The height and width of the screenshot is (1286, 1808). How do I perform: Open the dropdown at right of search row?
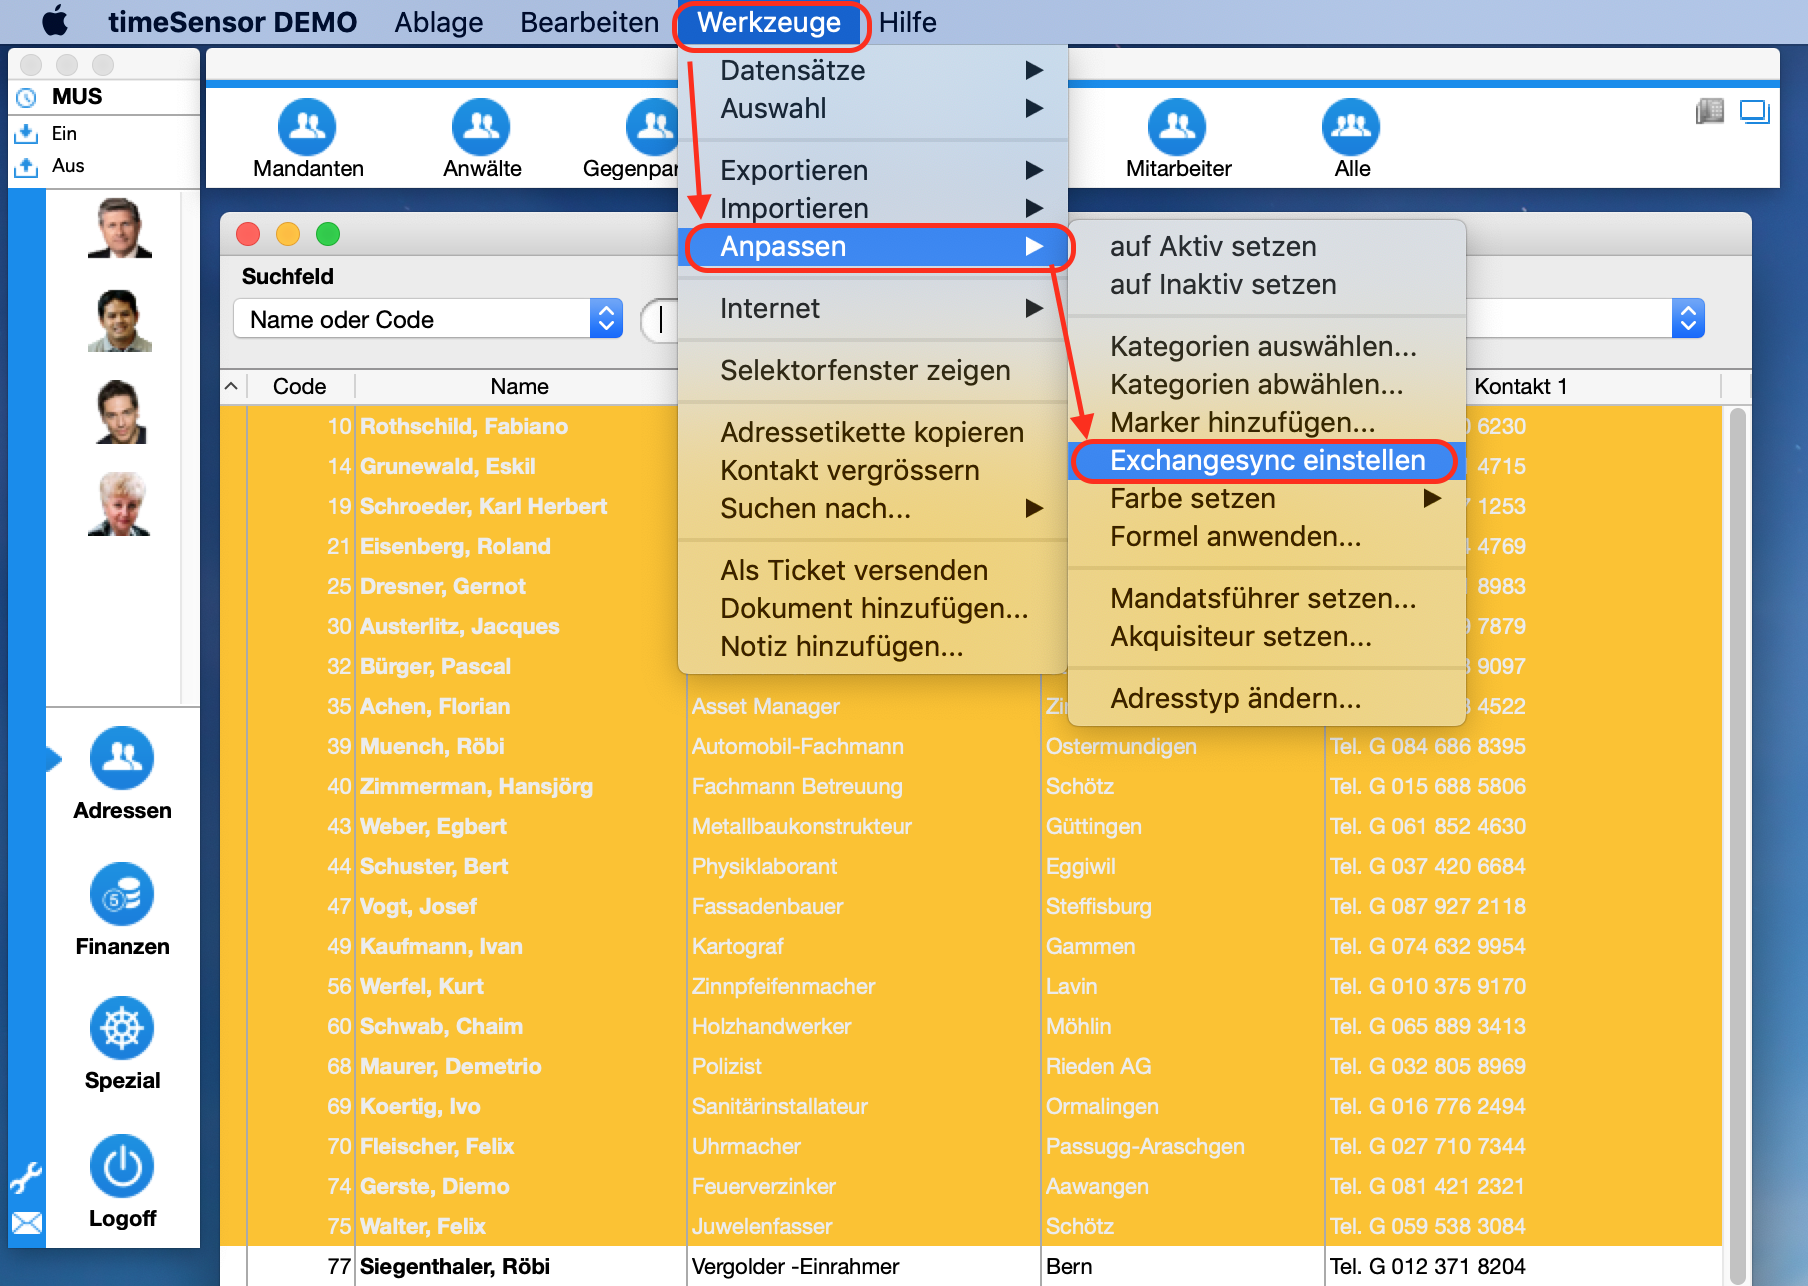point(1688,318)
